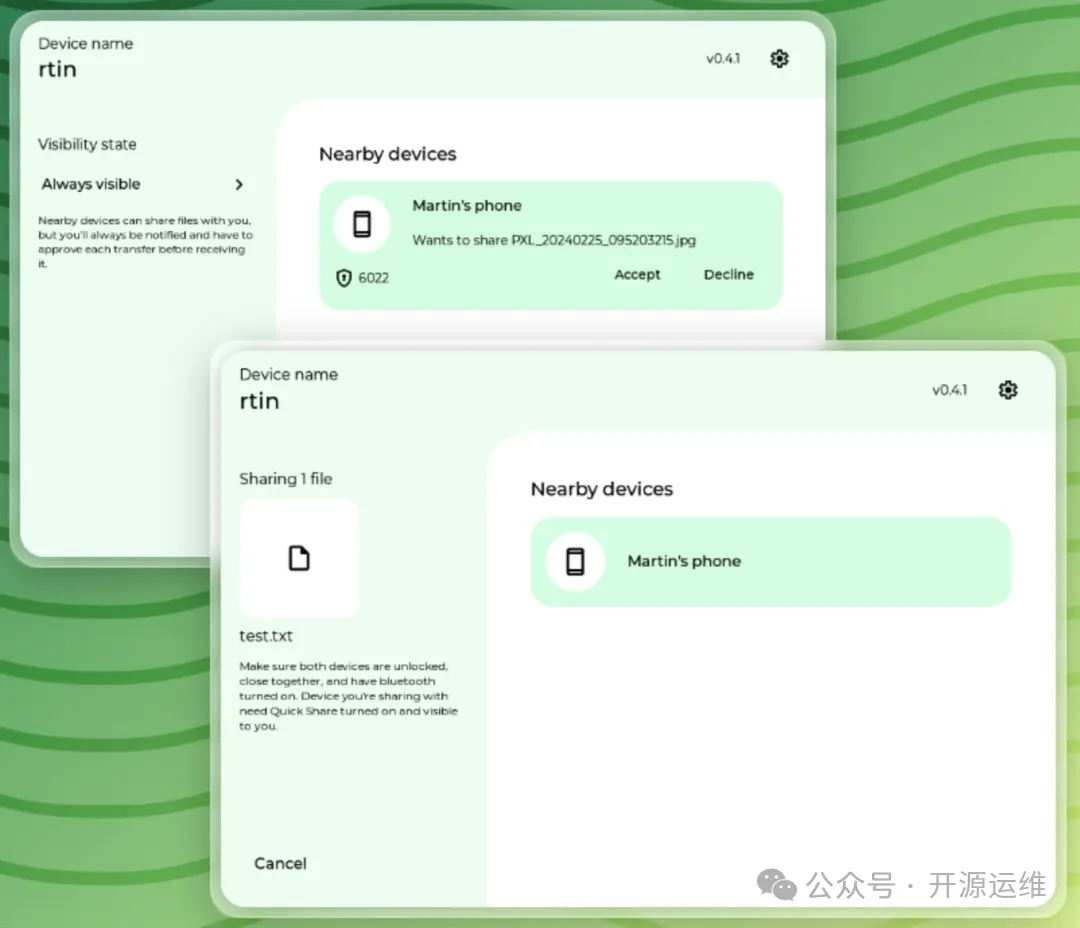Viewport: 1080px width, 928px height.
Task: Click the 6022 PIN code number
Action: coord(373,278)
